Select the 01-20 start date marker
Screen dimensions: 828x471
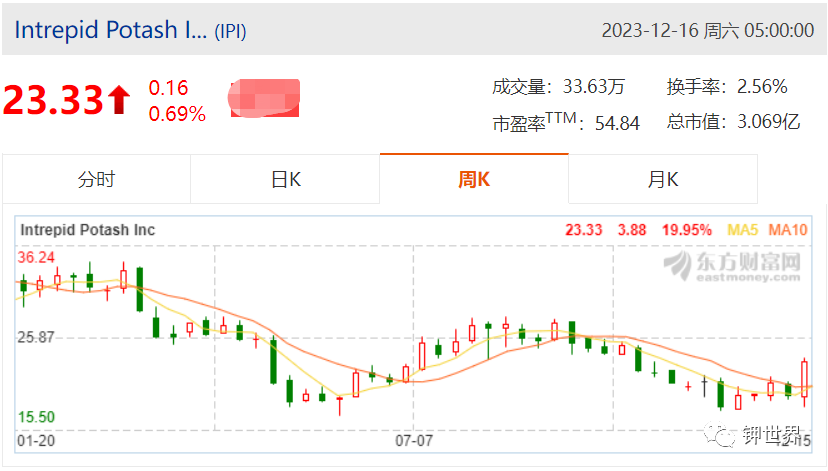(36, 440)
